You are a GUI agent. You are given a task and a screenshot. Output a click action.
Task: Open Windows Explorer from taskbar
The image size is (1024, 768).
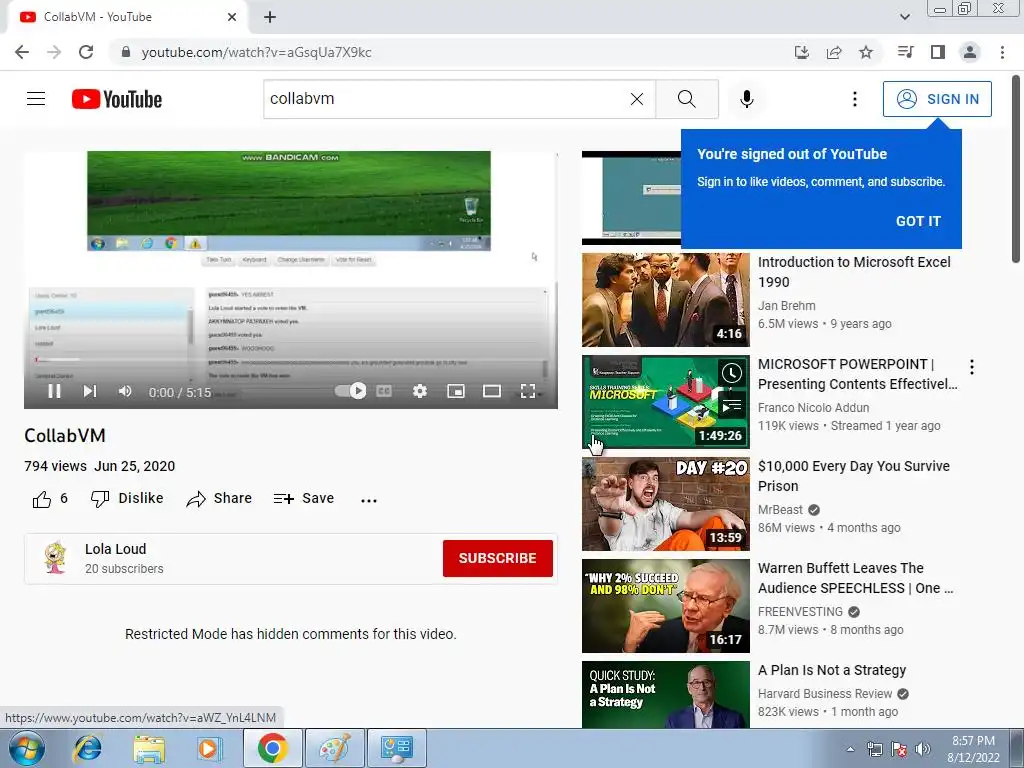click(x=149, y=748)
